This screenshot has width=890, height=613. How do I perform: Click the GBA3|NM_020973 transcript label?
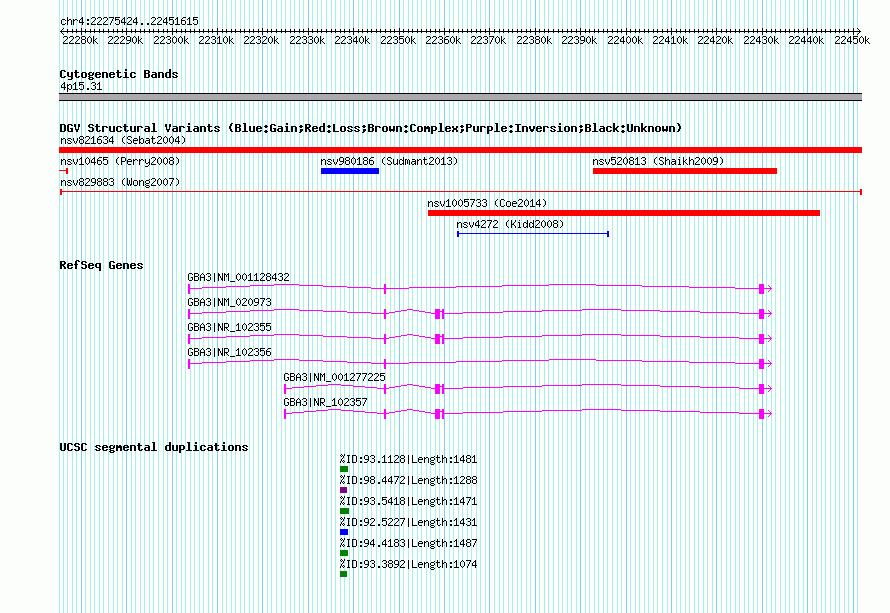pyautogui.click(x=229, y=302)
